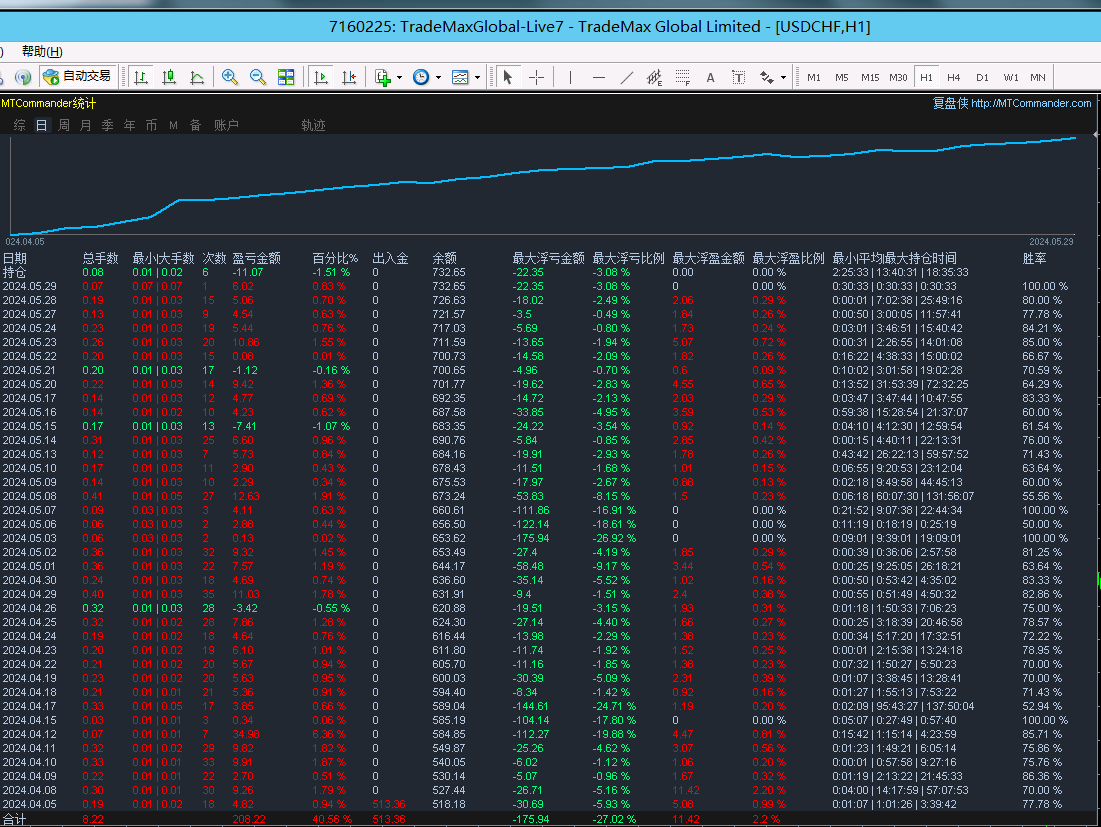Switch chart to candlestick mode
The width and height of the screenshot is (1101, 827).
[x=169, y=77]
